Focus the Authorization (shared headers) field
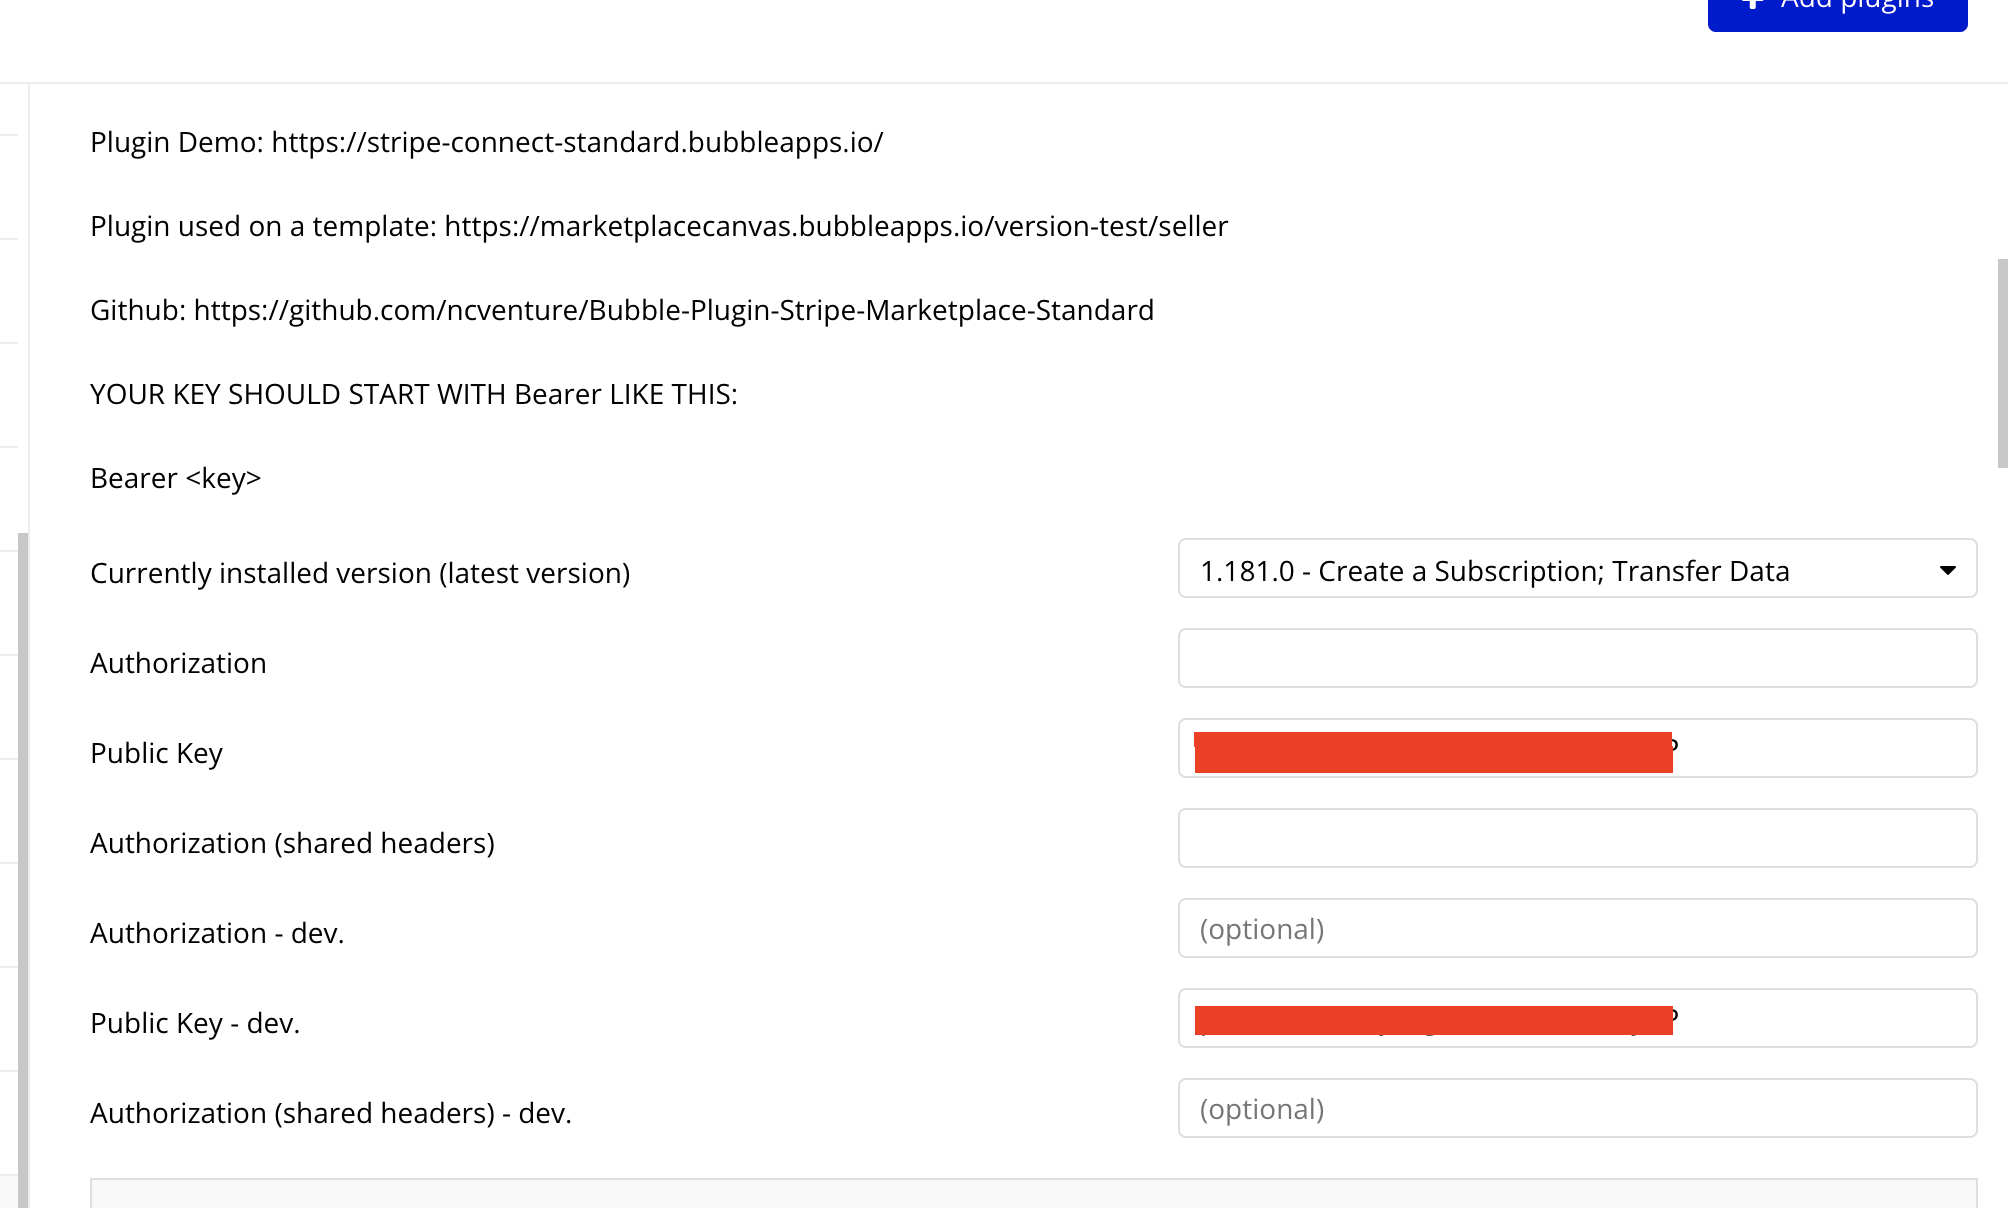Image resolution: width=2016 pixels, height=1208 pixels. coord(1577,838)
